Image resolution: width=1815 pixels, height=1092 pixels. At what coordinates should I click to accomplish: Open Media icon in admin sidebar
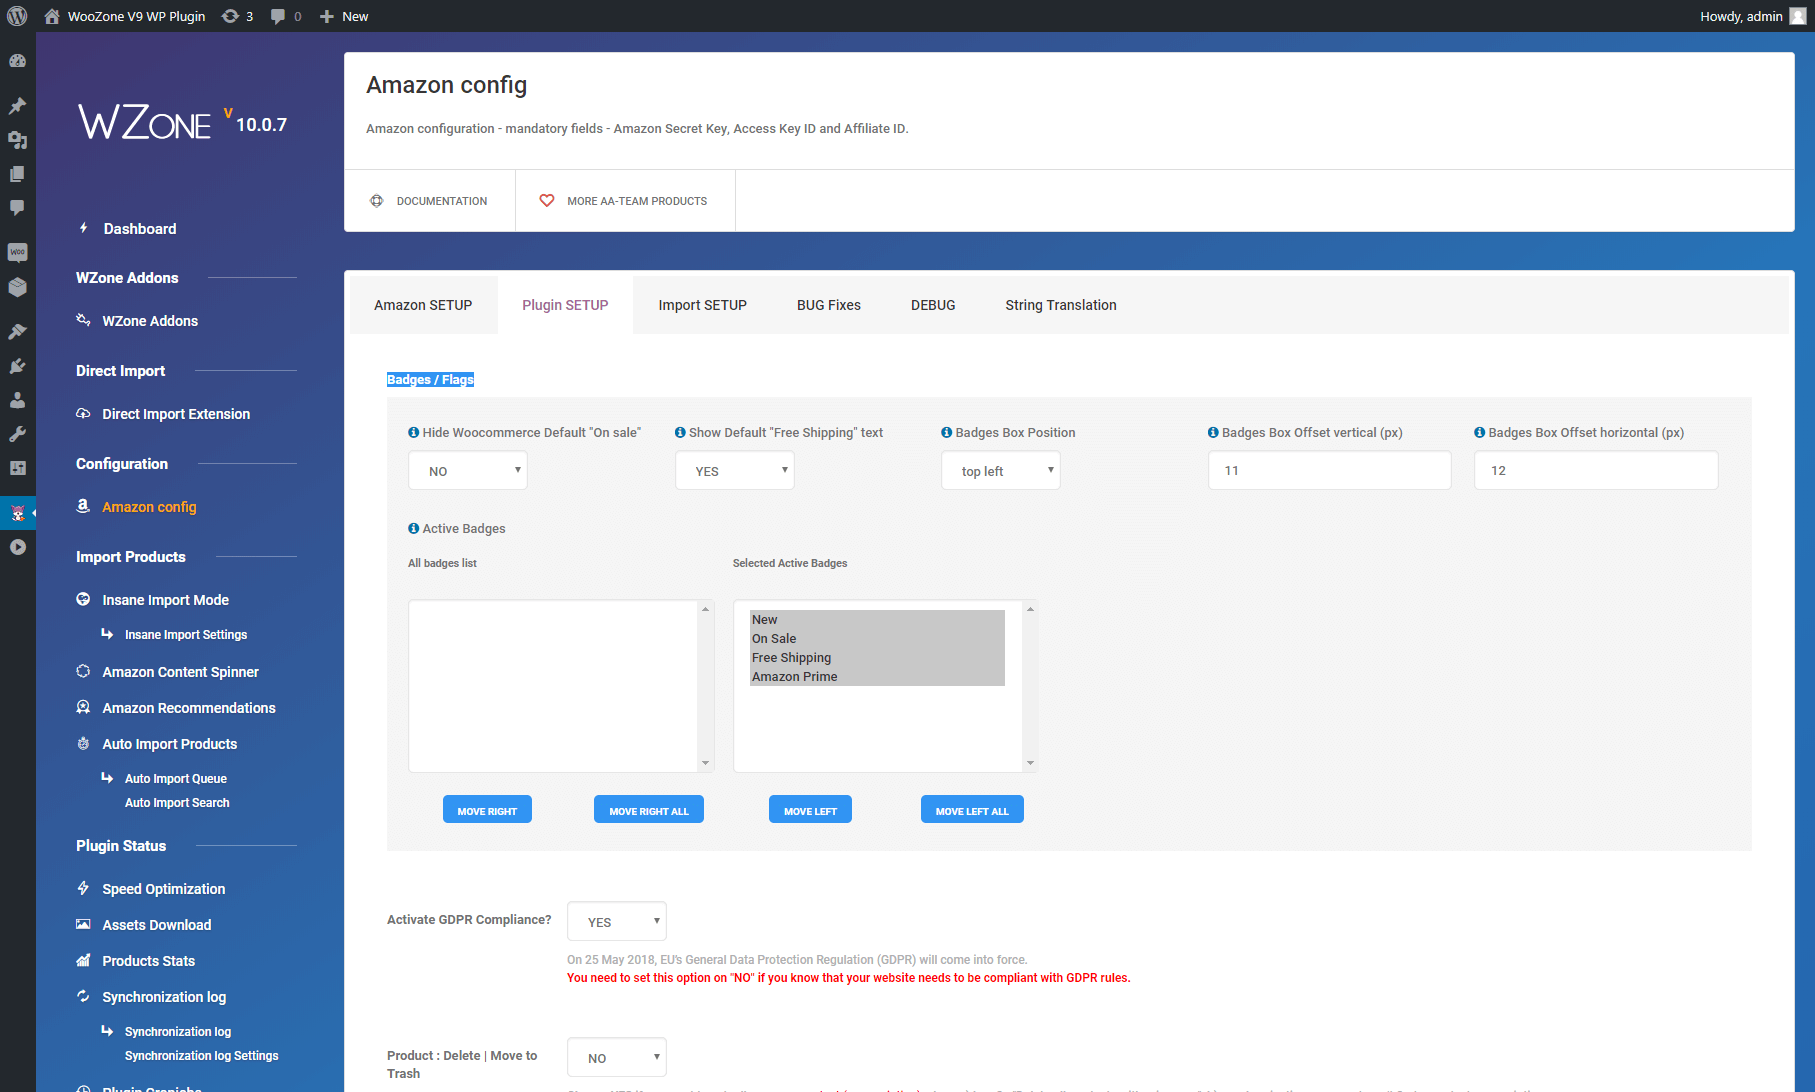point(17,140)
